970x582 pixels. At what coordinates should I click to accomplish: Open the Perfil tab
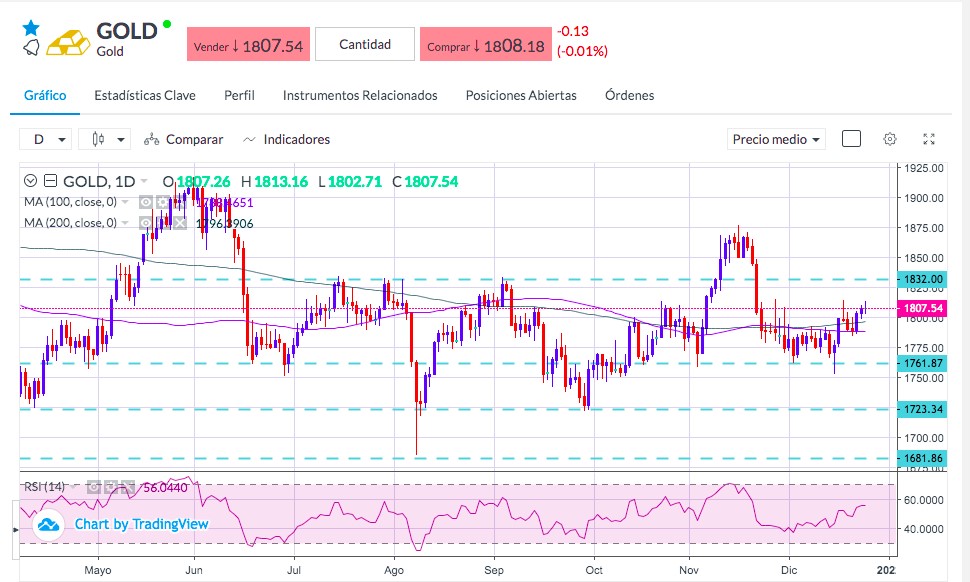[x=239, y=95]
